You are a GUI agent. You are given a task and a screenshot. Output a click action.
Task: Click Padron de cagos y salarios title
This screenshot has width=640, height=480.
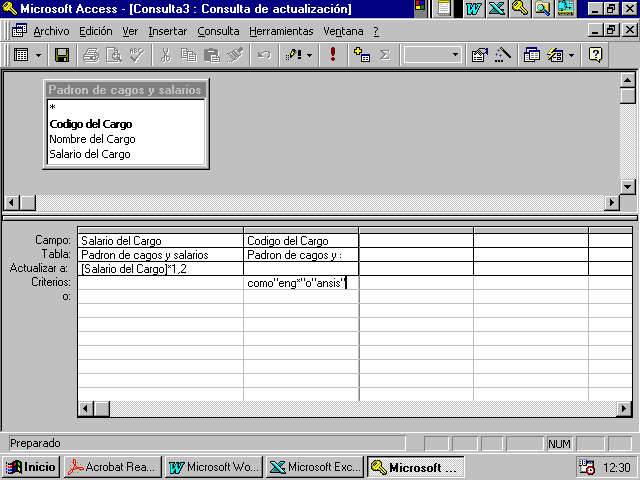125,90
